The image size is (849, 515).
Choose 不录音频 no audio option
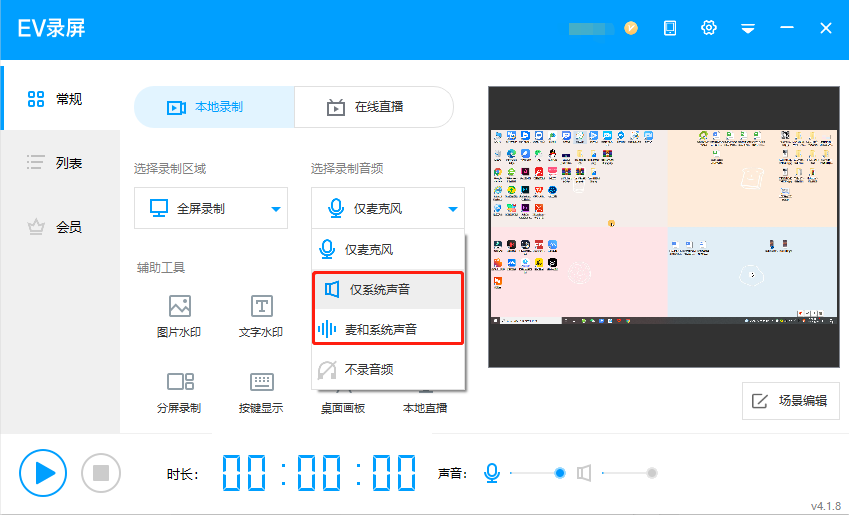tap(388, 369)
